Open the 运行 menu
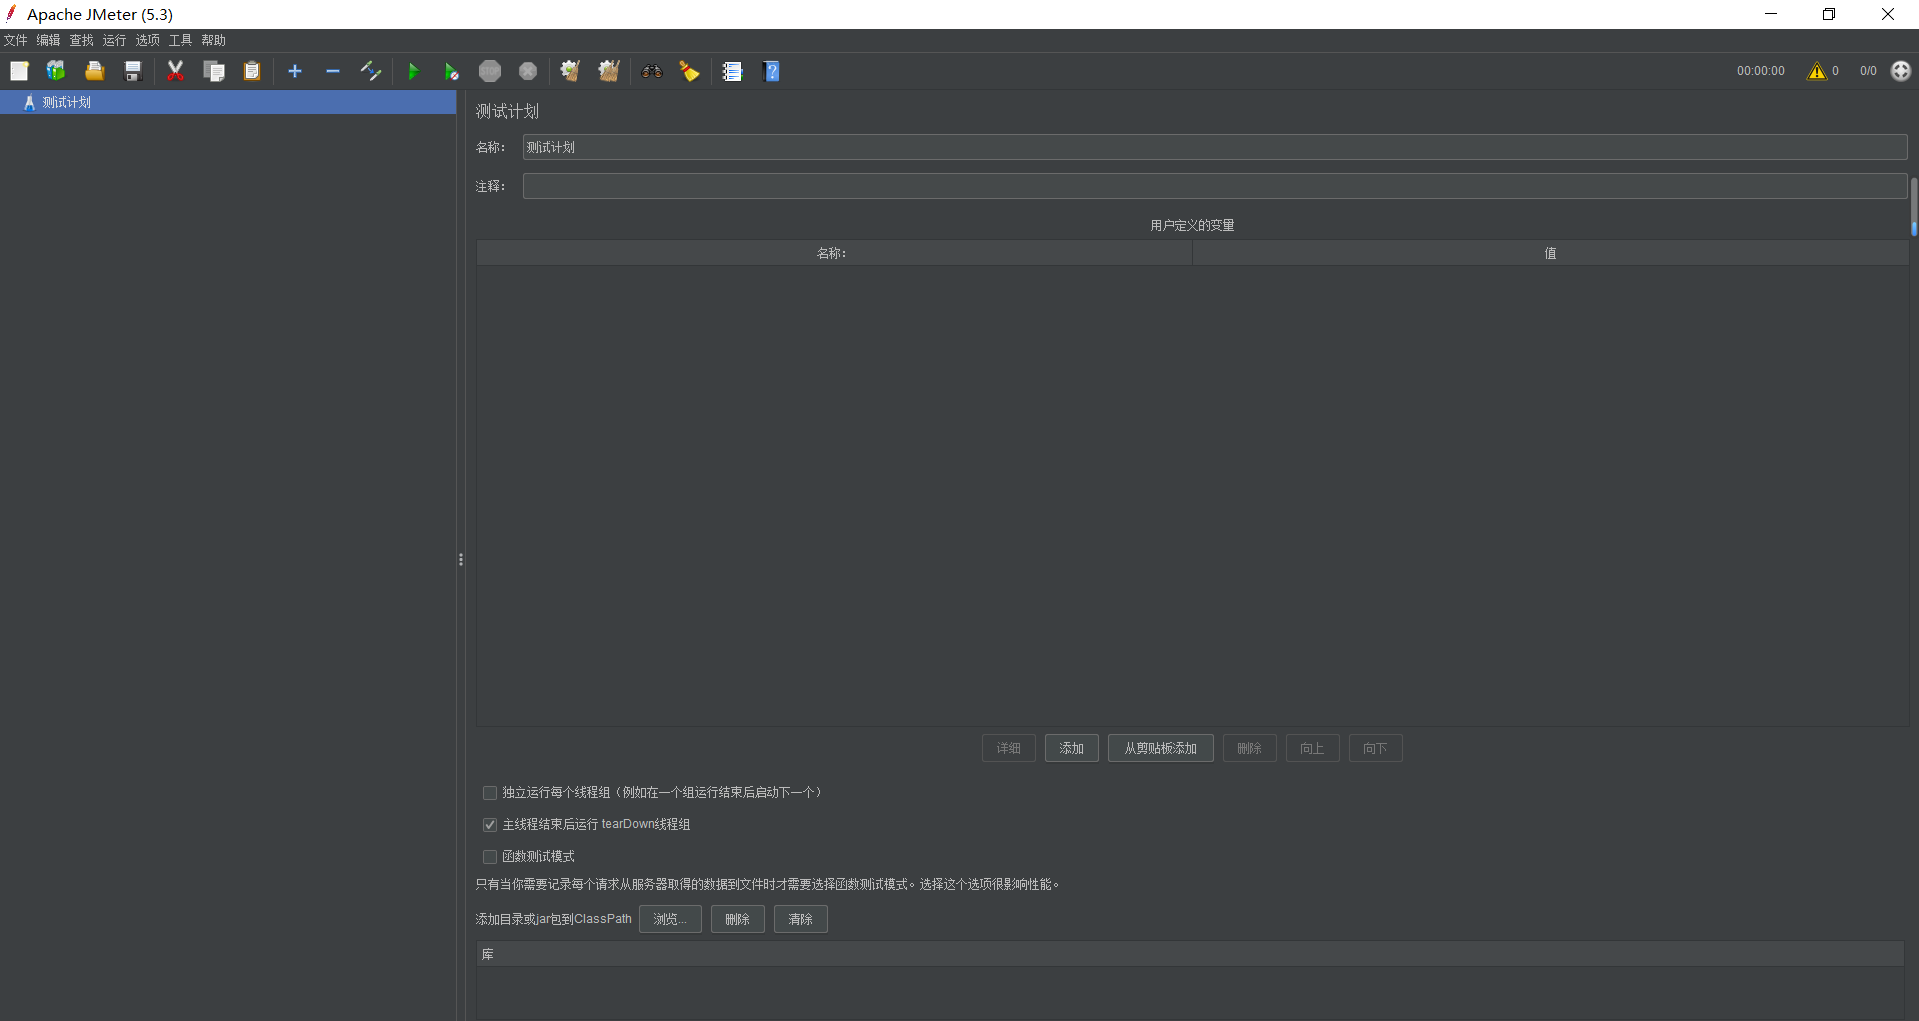 [114, 40]
